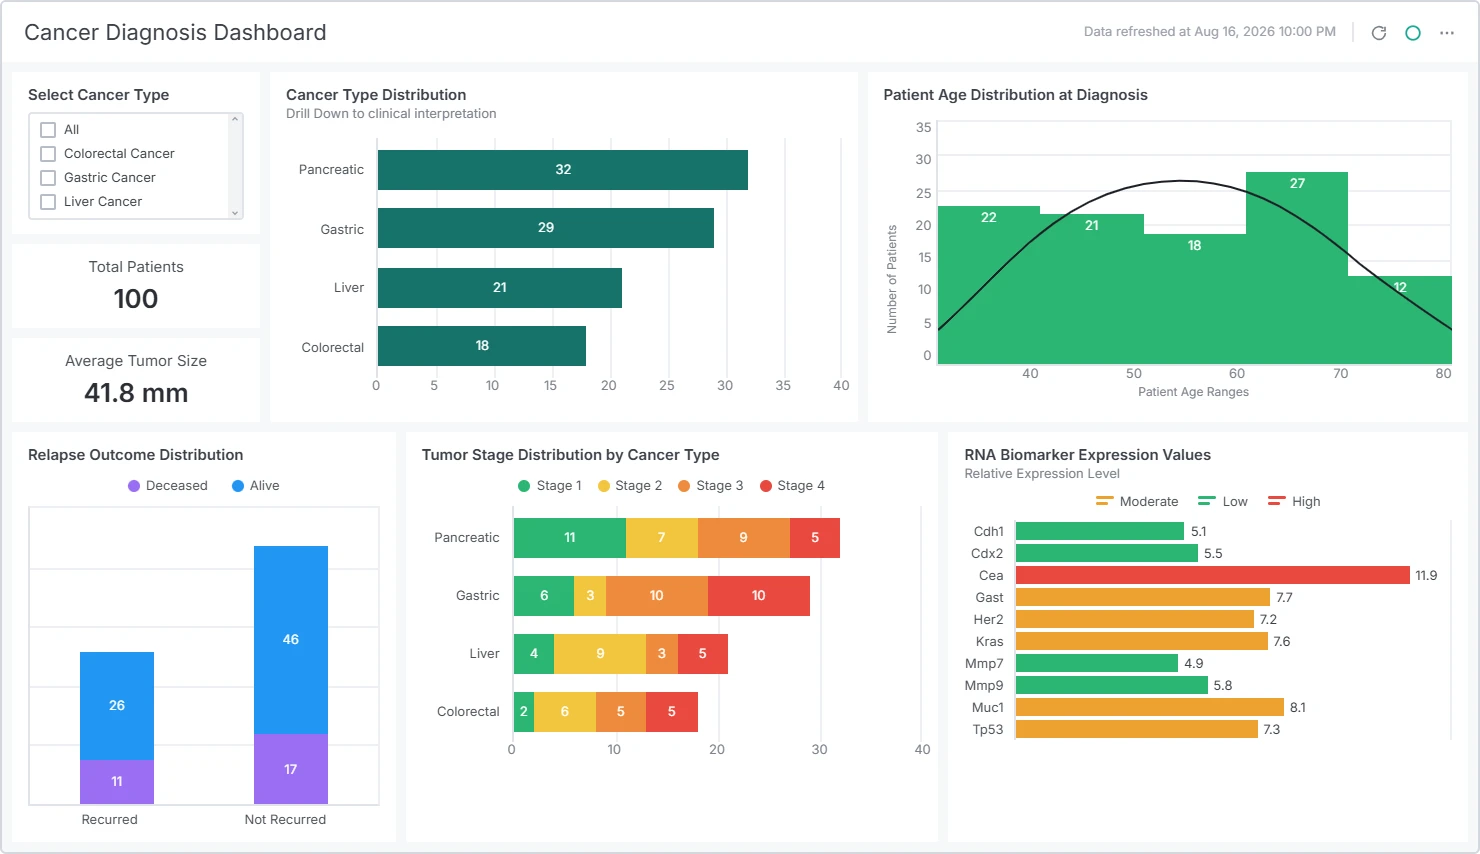
Task: Click the Patient Age Ranges axis title
Action: (1193, 392)
